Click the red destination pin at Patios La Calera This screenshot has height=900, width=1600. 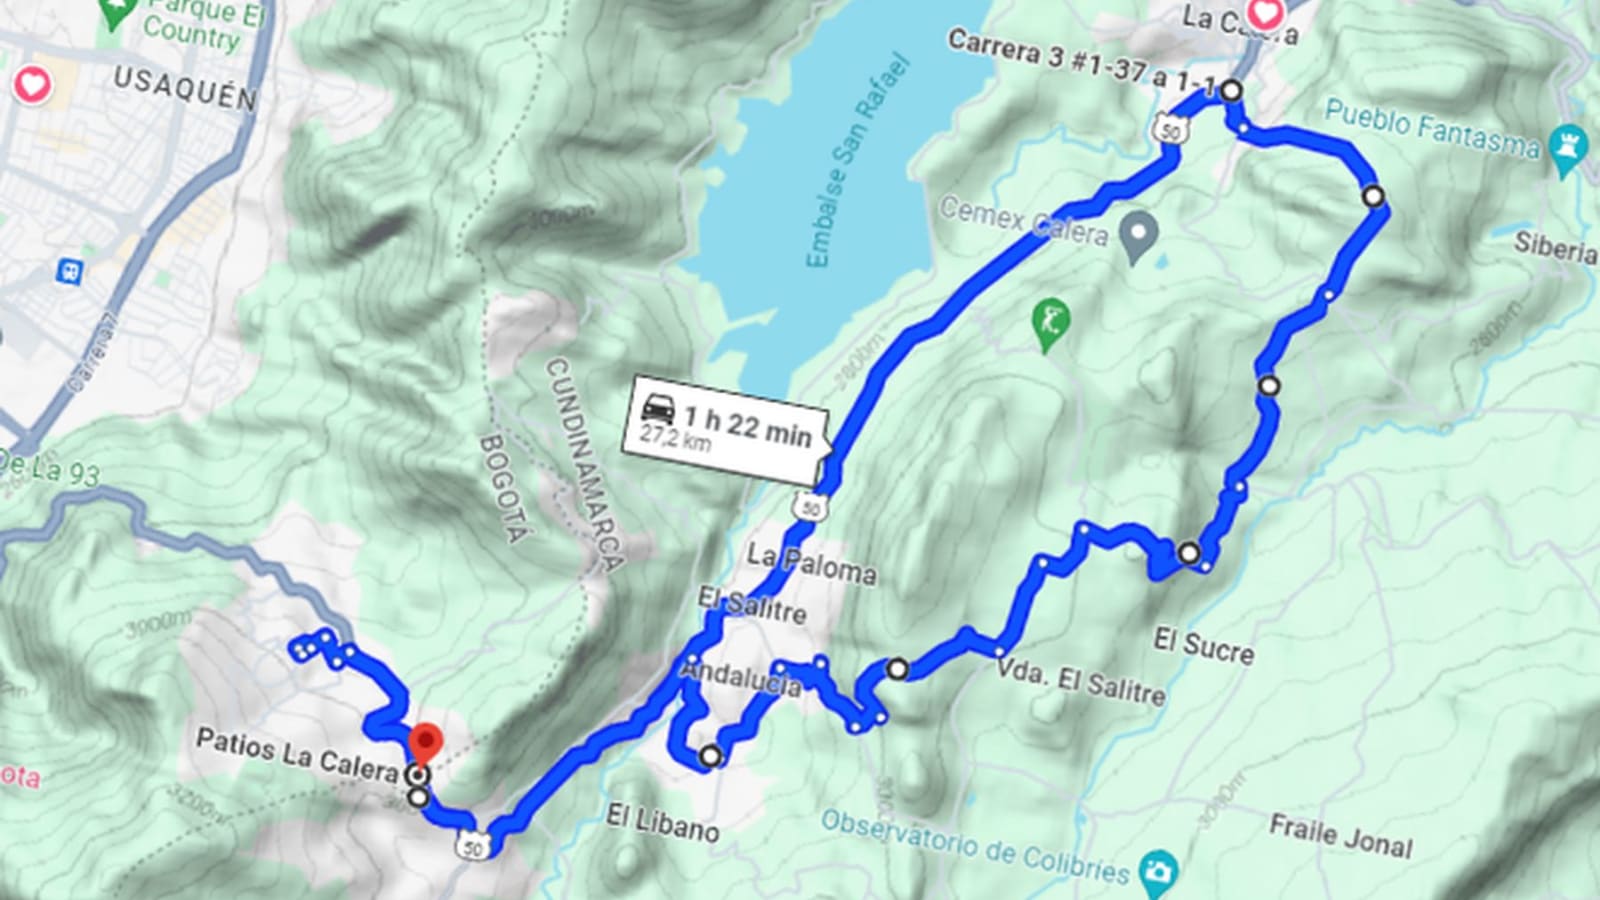(427, 747)
